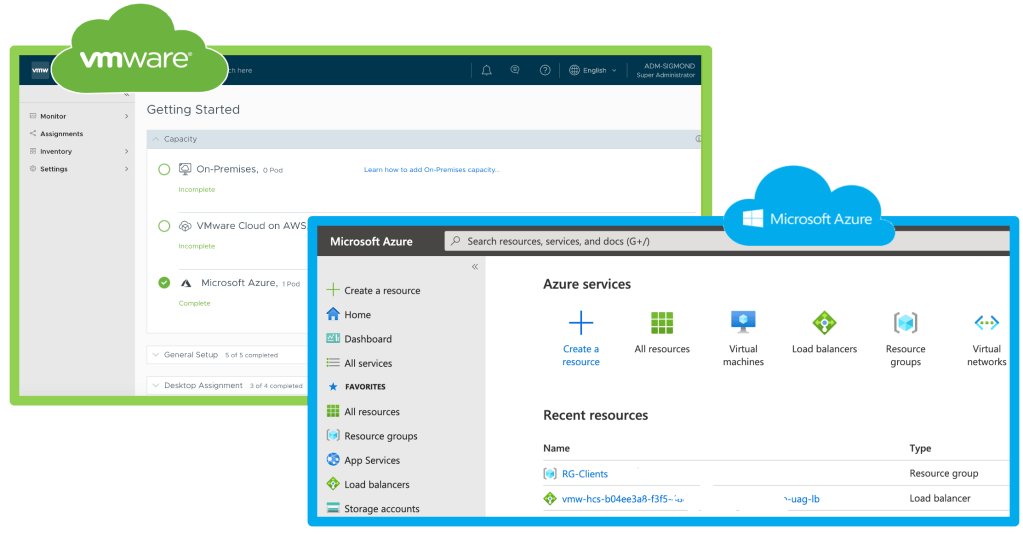Collapse the Azure sidebar with double chevron
Screen dimensions: 1023x537
click(x=475, y=266)
